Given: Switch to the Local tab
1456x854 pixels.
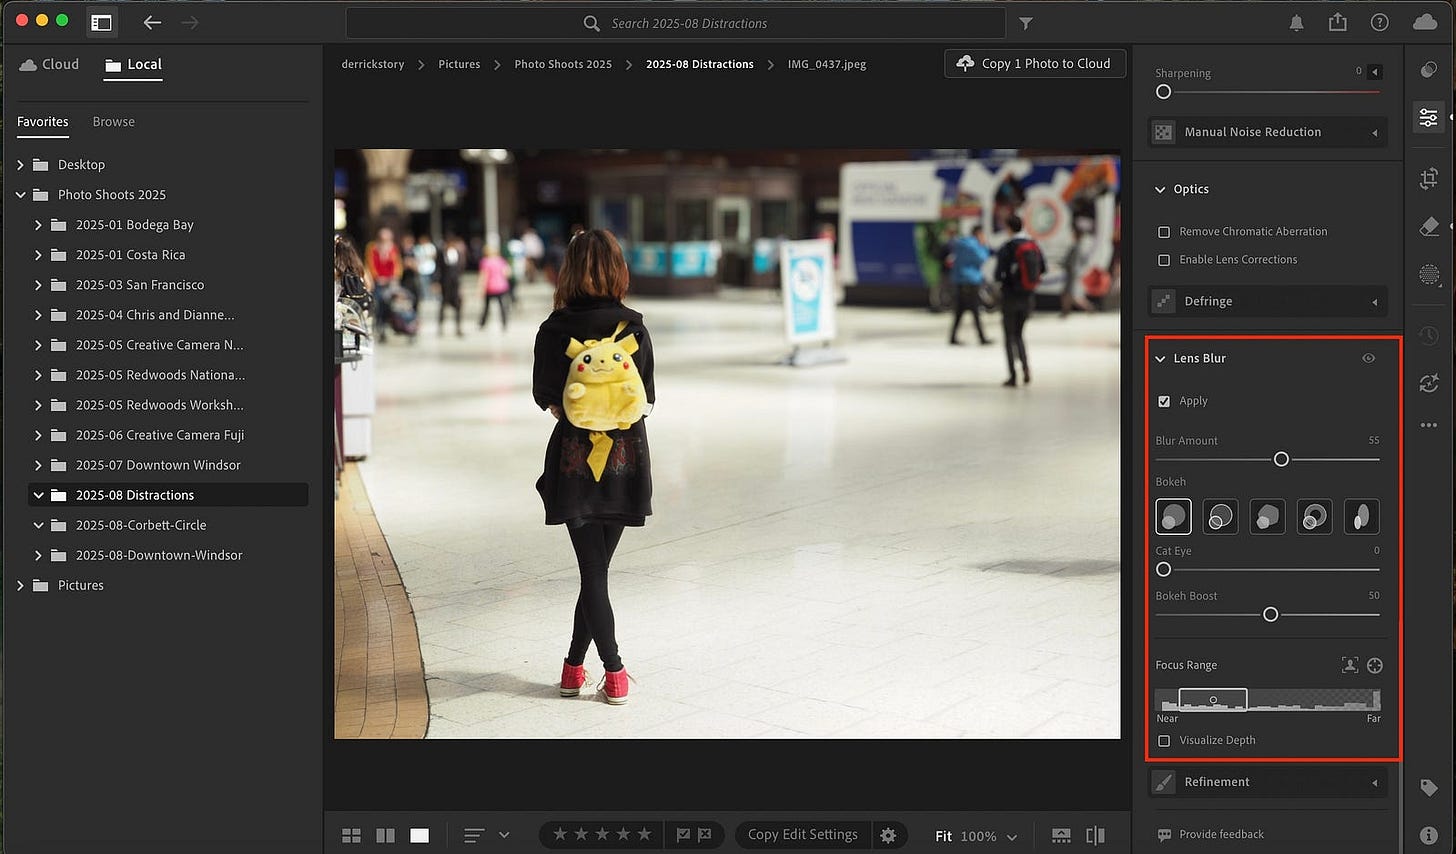Looking at the screenshot, I should 133,64.
